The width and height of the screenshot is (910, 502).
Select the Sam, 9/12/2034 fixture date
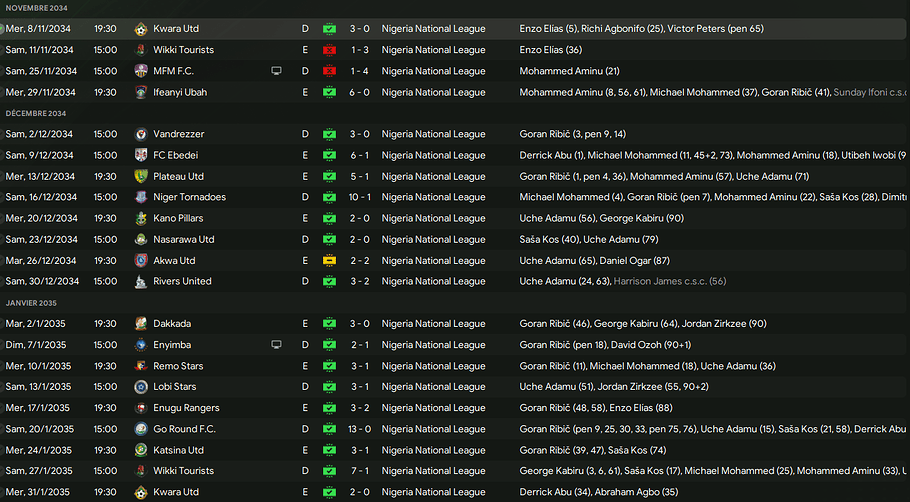tap(39, 156)
